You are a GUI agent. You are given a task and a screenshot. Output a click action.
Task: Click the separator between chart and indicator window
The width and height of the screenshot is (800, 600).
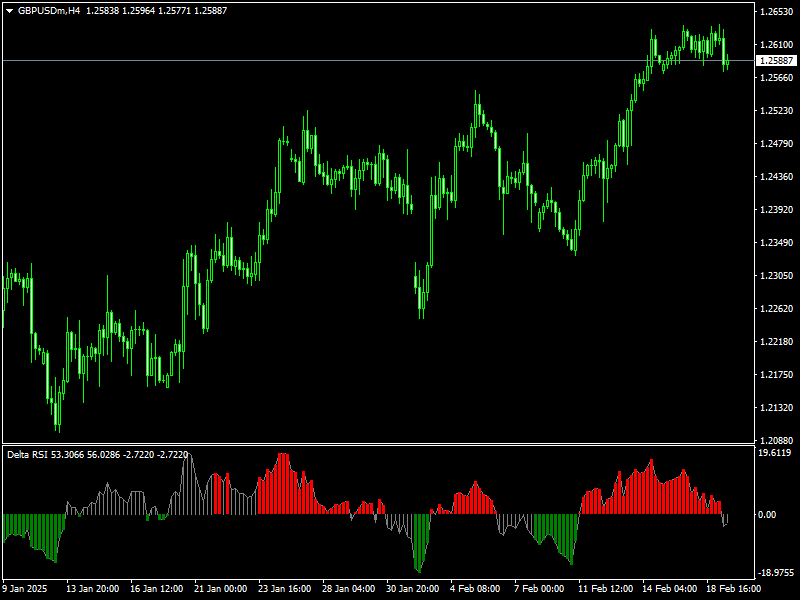(400, 443)
